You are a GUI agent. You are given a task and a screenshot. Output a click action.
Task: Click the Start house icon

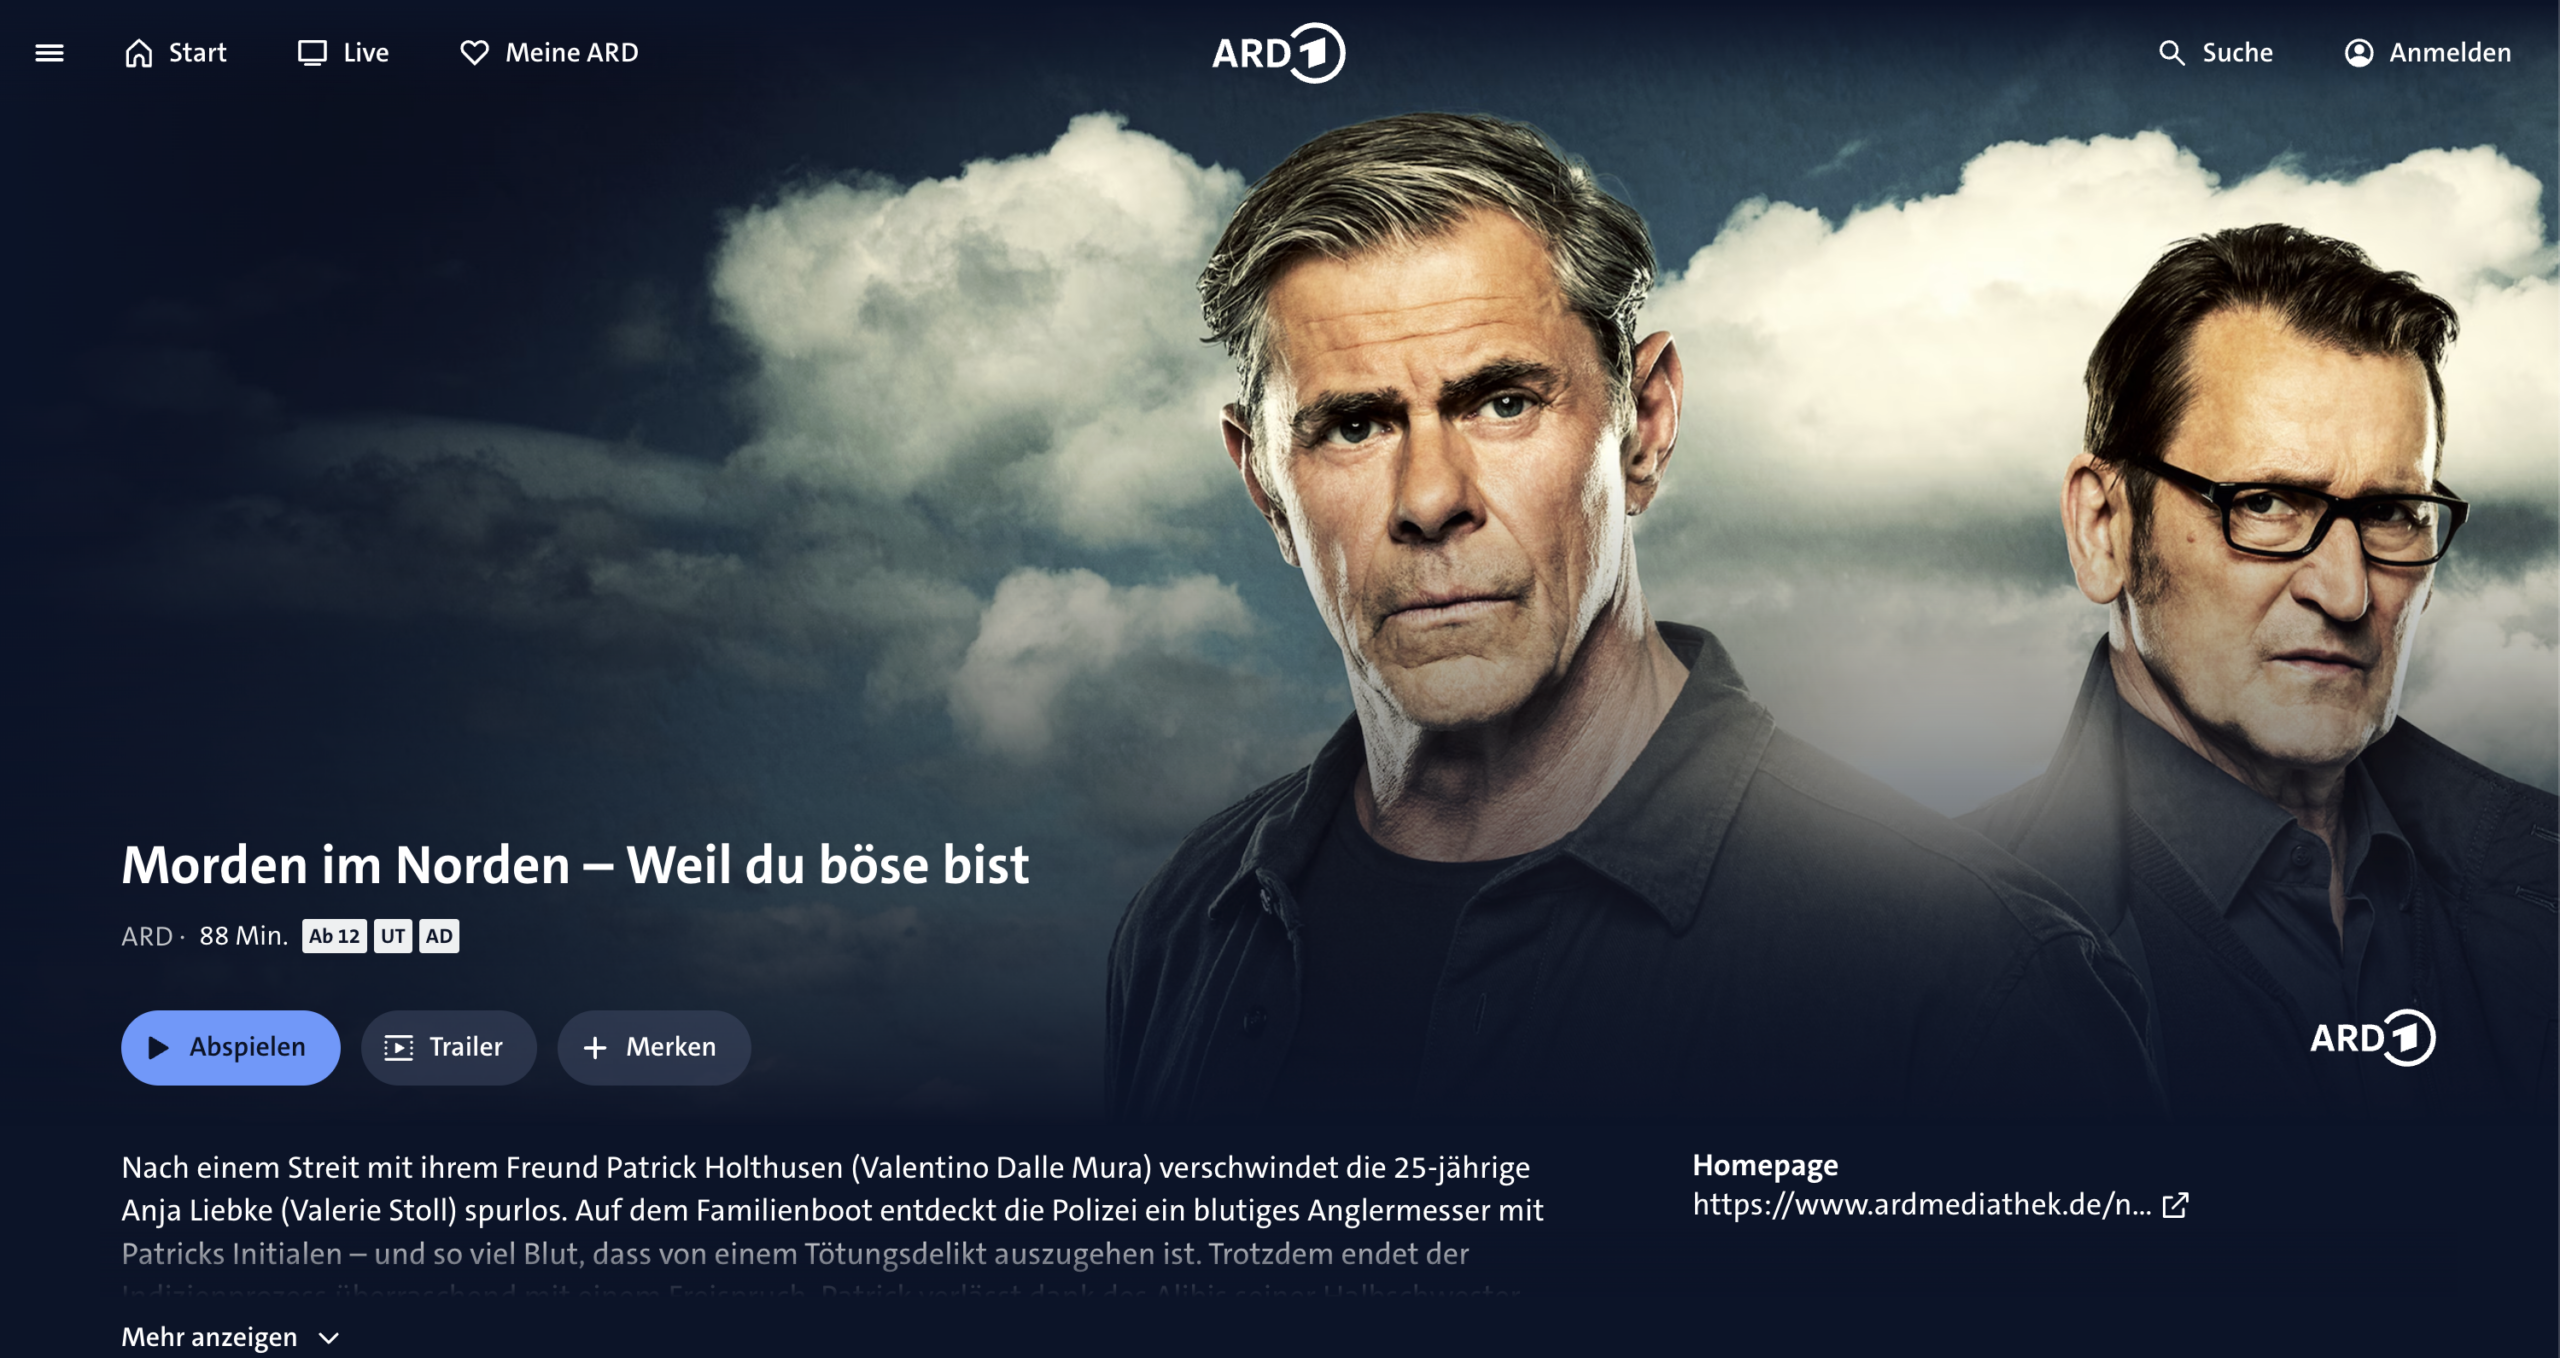pos(139,53)
